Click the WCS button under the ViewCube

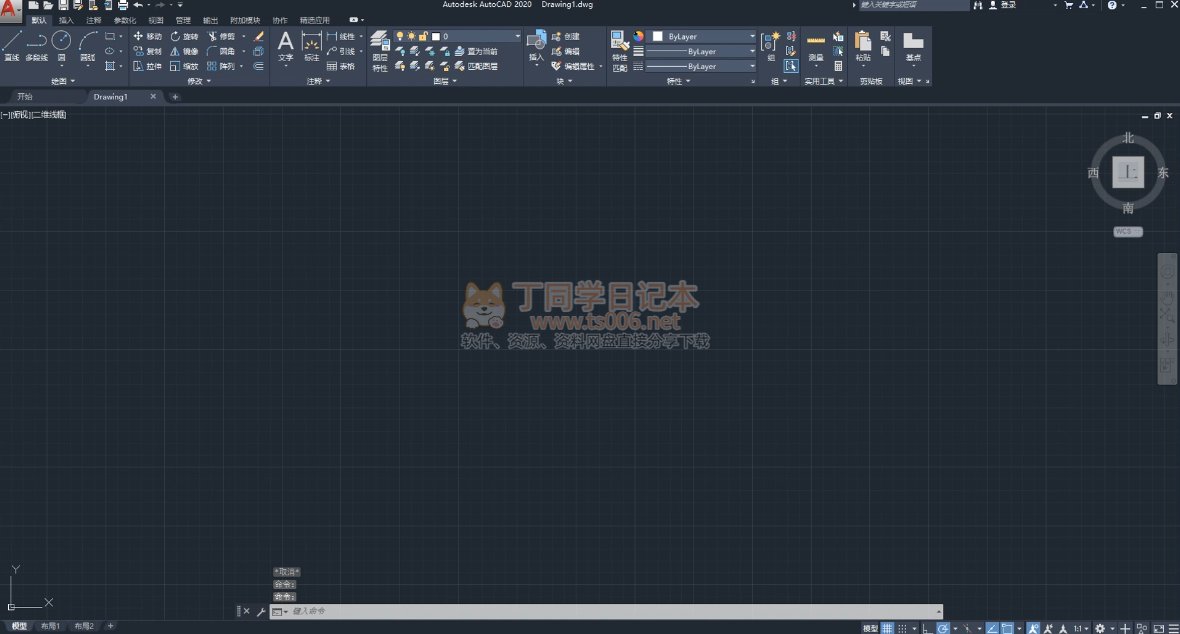(1127, 231)
